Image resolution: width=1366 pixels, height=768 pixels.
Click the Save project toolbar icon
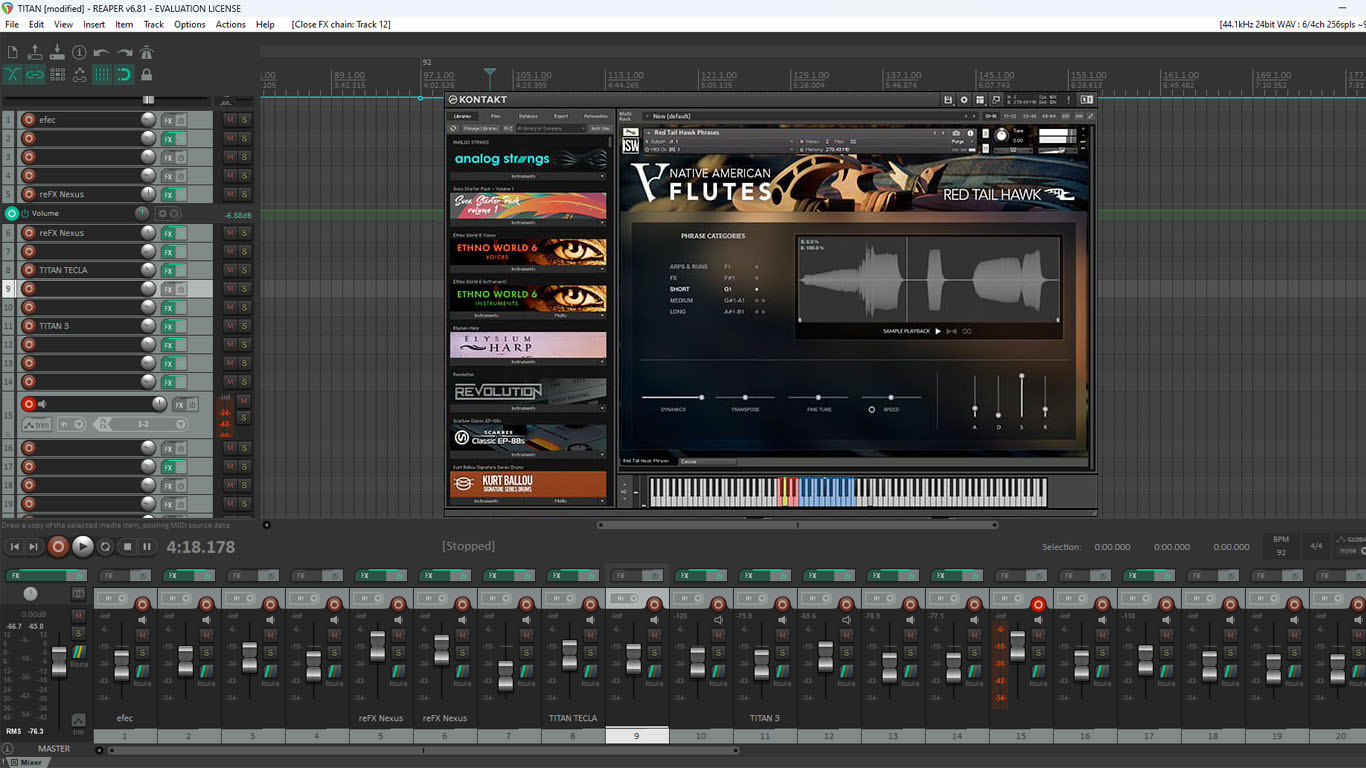pyautogui.click(x=57, y=52)
